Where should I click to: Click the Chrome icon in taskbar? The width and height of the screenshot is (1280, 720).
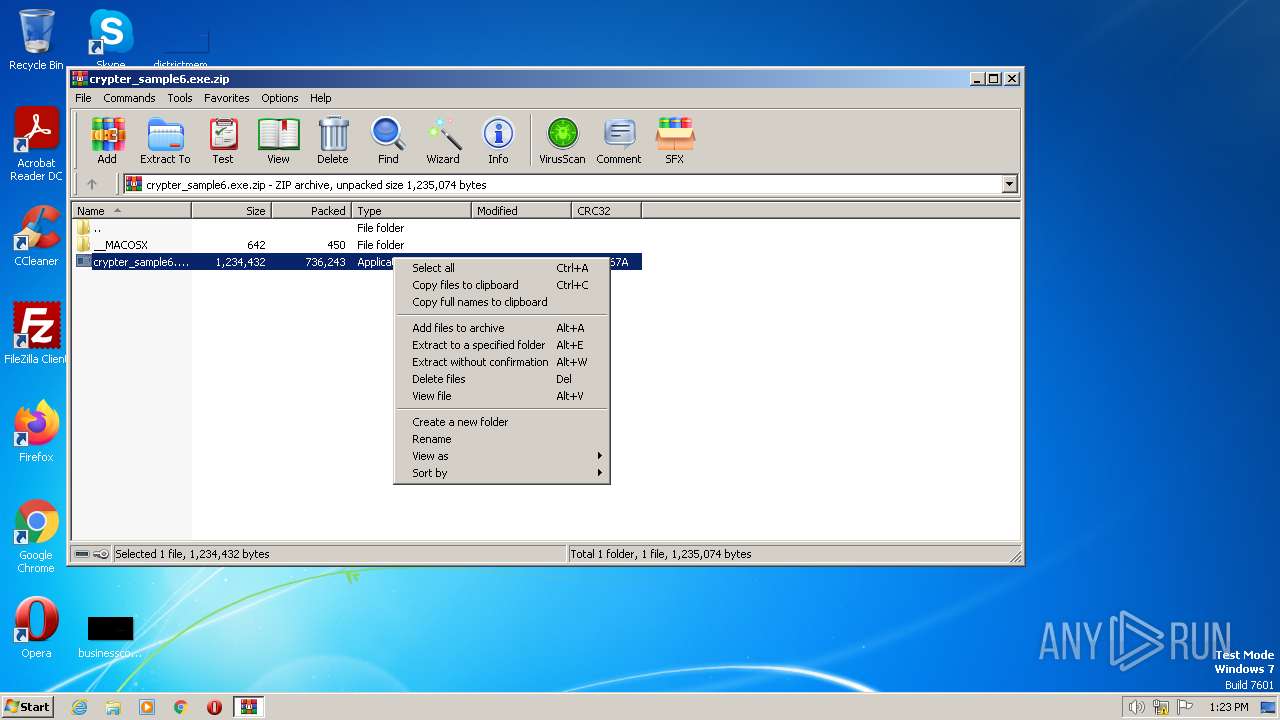181,707
